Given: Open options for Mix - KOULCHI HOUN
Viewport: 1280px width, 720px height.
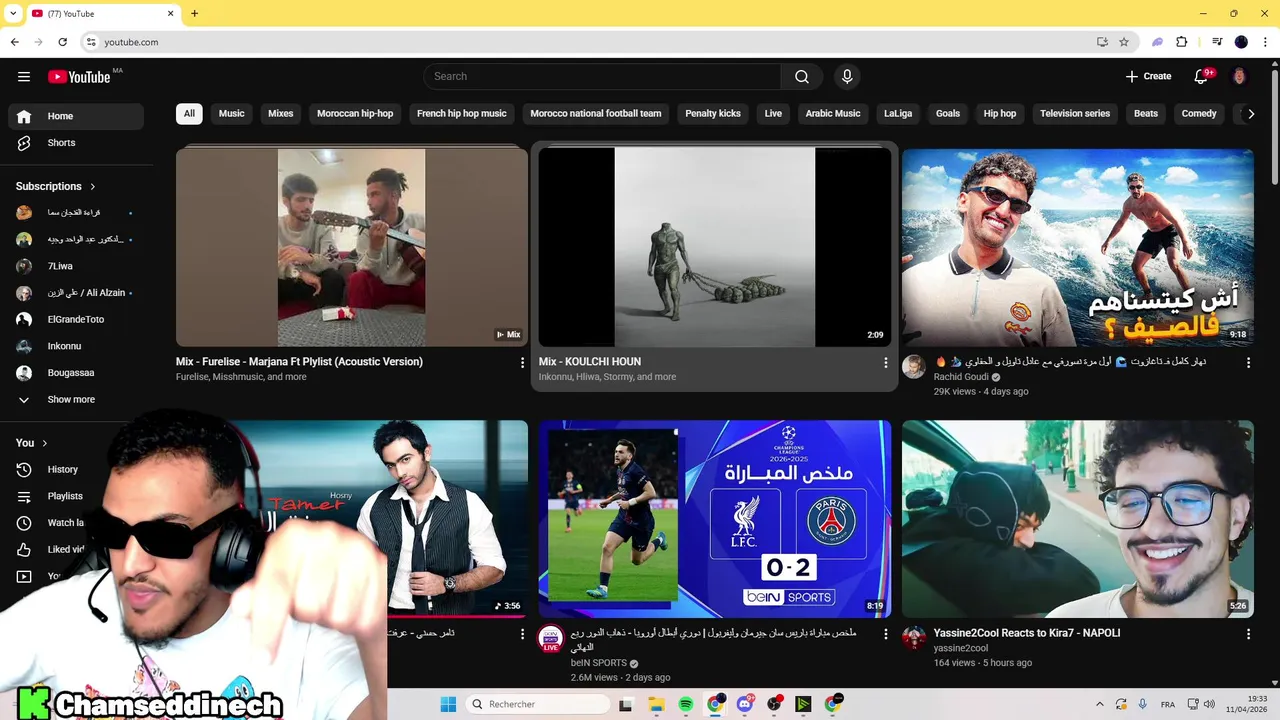Looking at the screenshot, I should [885, 363].
